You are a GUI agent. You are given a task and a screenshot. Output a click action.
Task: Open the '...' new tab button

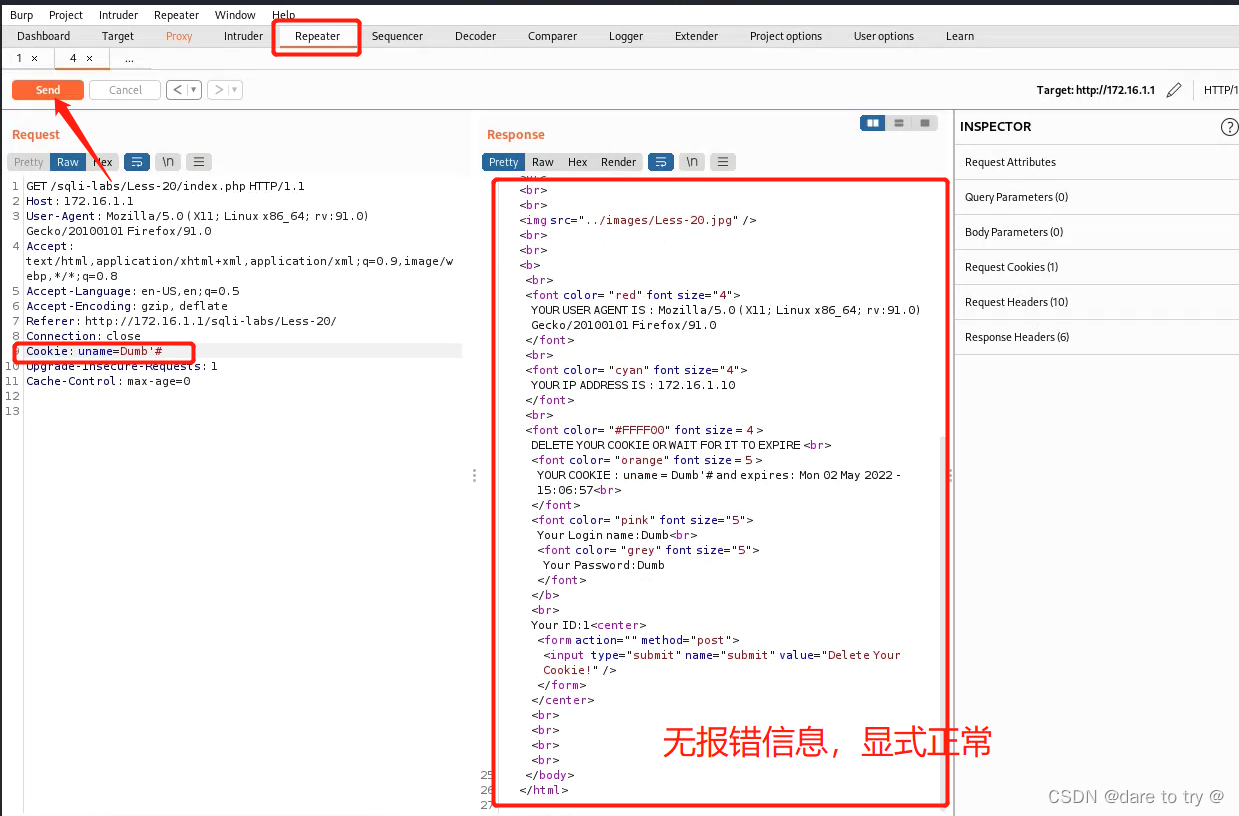pyautogui.click(x=129, y=58)
